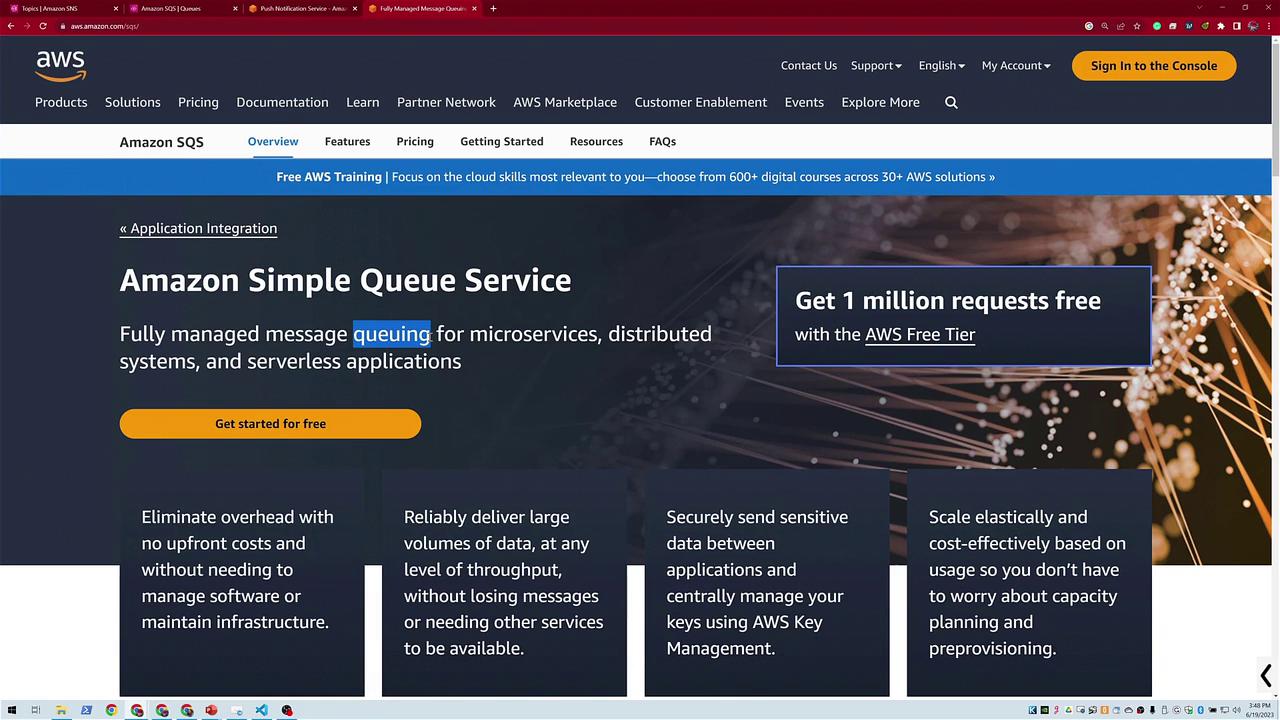Close the Topics | Amazon SNS tab
This screenshot has height=720, width=1280.
[115, 8]
